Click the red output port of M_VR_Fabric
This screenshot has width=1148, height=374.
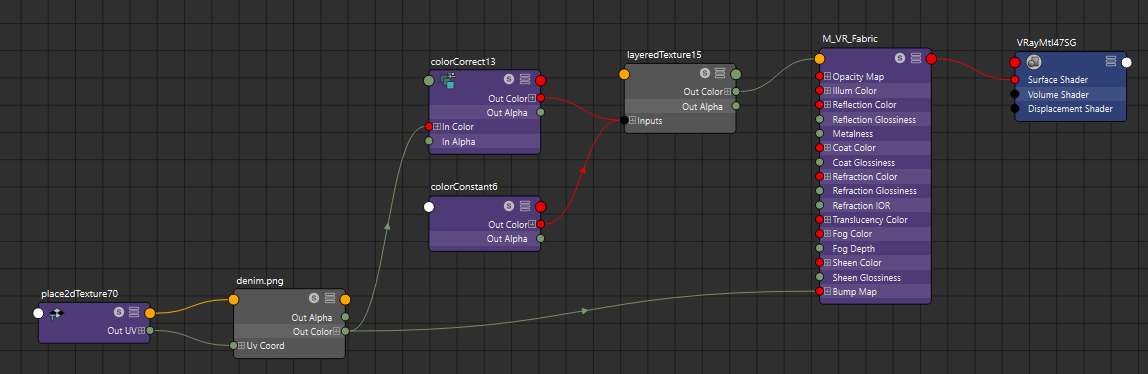click(x=931, y=59)
